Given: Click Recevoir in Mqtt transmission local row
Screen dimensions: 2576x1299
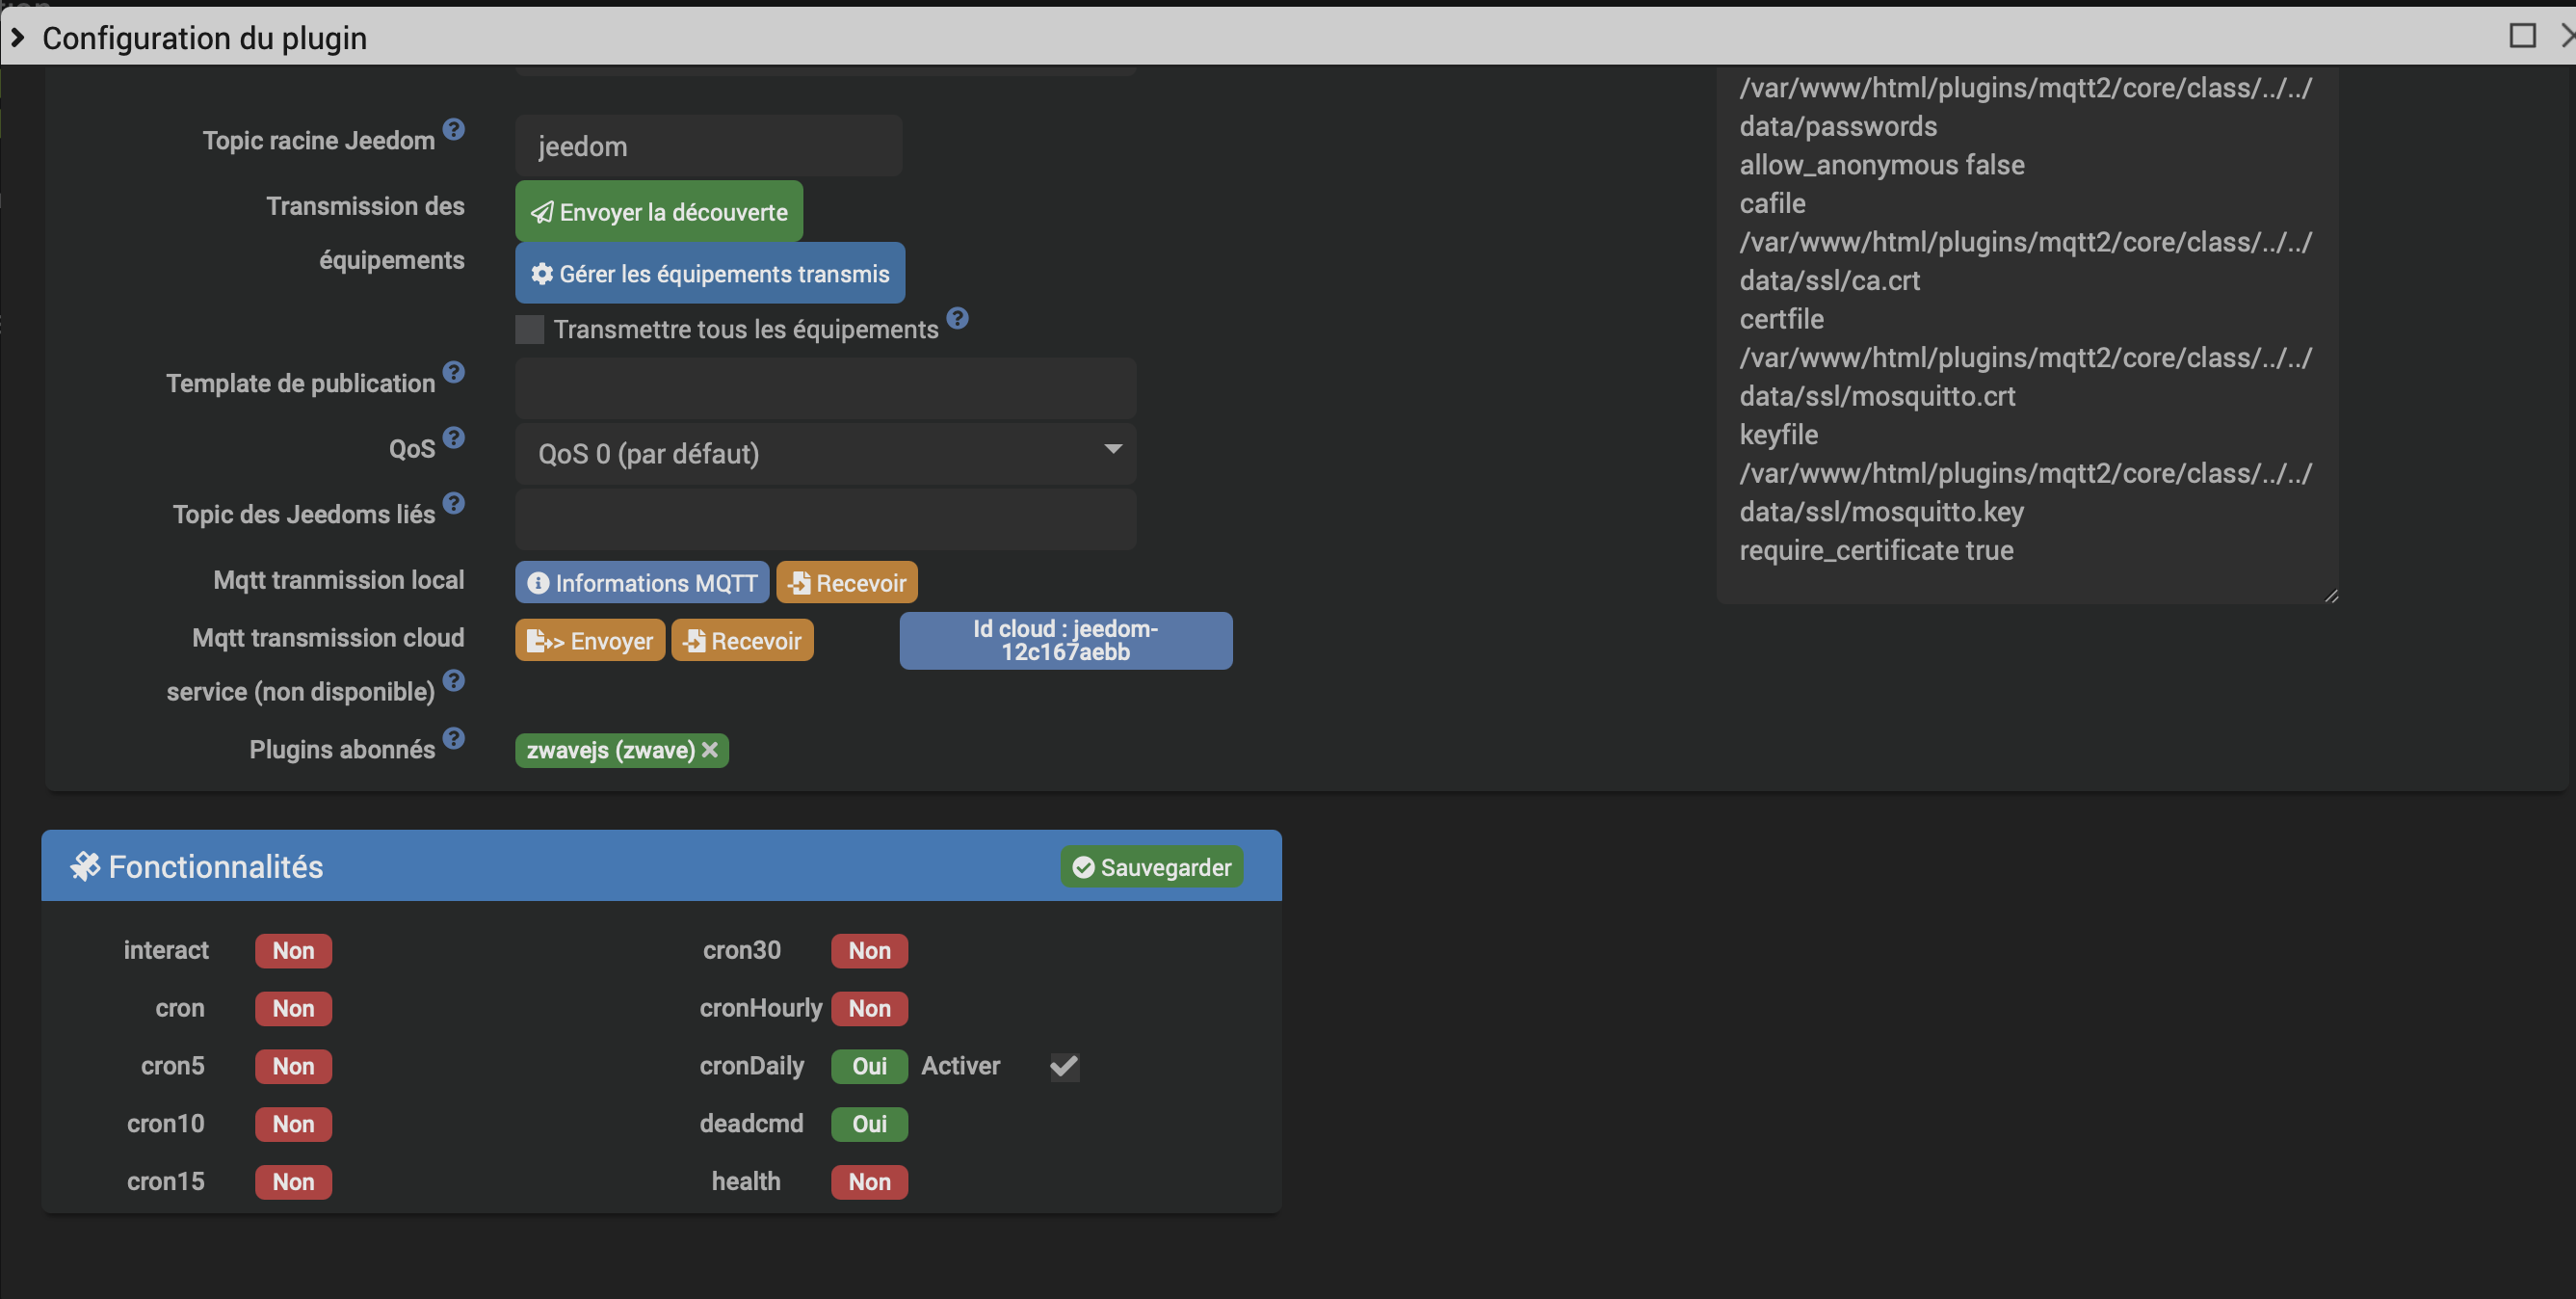Looking at the screenshot, I should click(846, 583).
